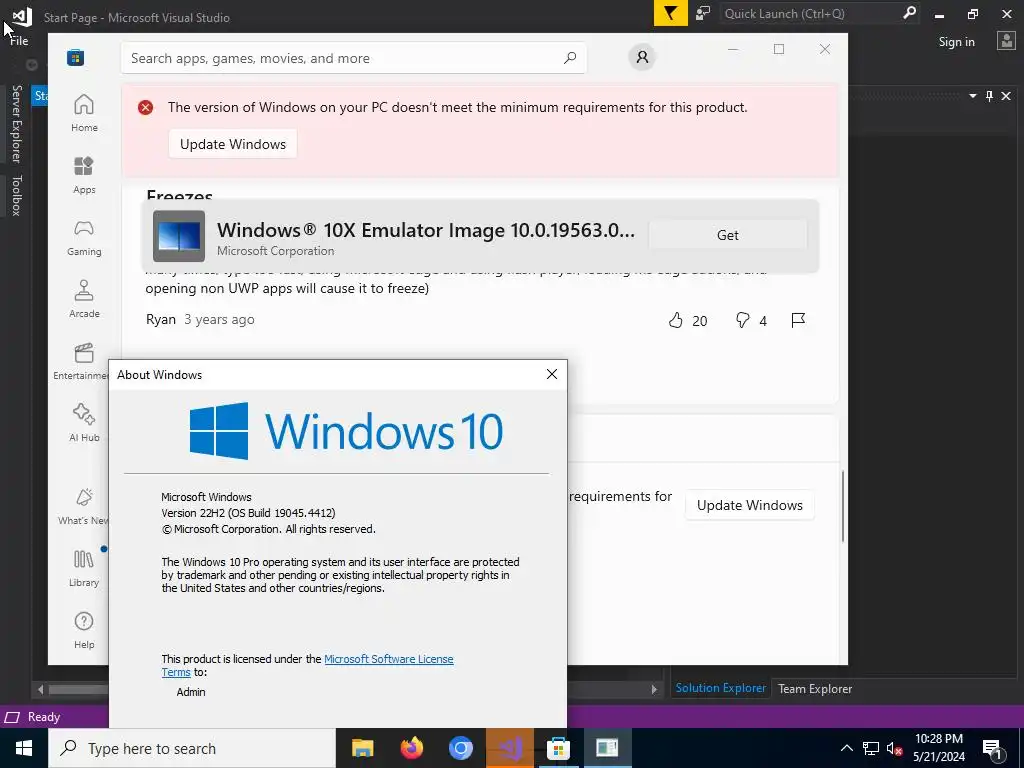Click Get for Windows 10X Emulator Image
This screenshot has width=1024, height=768.
tap(728, 235)
